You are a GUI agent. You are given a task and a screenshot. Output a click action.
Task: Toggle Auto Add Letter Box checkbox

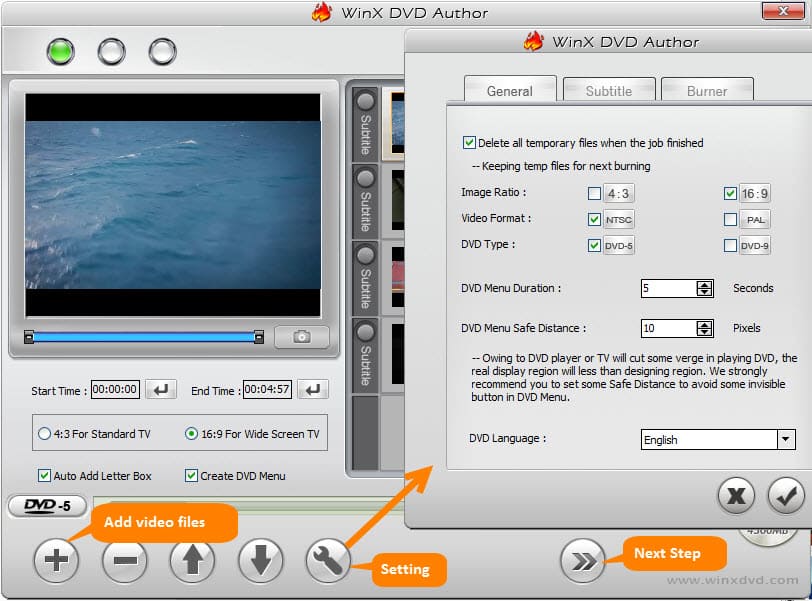coord(45,475)
